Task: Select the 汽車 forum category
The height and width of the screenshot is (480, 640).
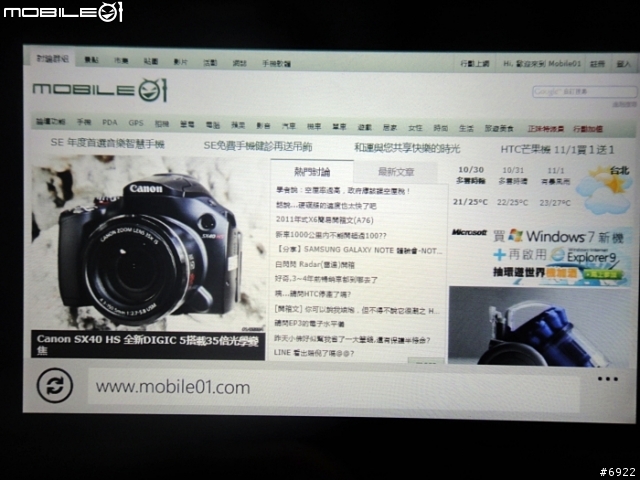Action: [289, 126]
